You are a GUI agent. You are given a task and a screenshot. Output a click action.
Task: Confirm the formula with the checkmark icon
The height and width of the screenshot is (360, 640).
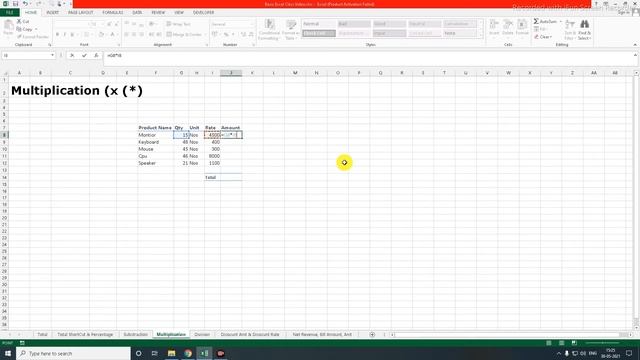[84, 56]
